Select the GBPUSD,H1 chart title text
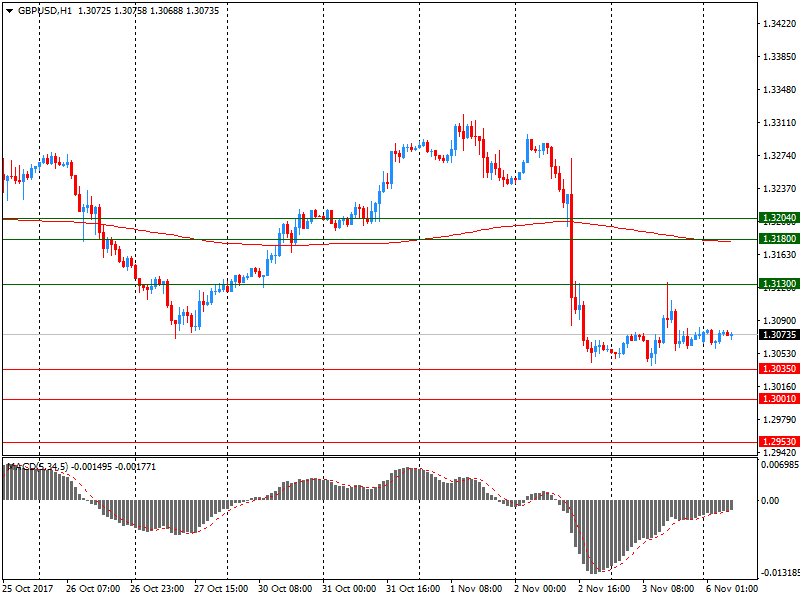 45,11
